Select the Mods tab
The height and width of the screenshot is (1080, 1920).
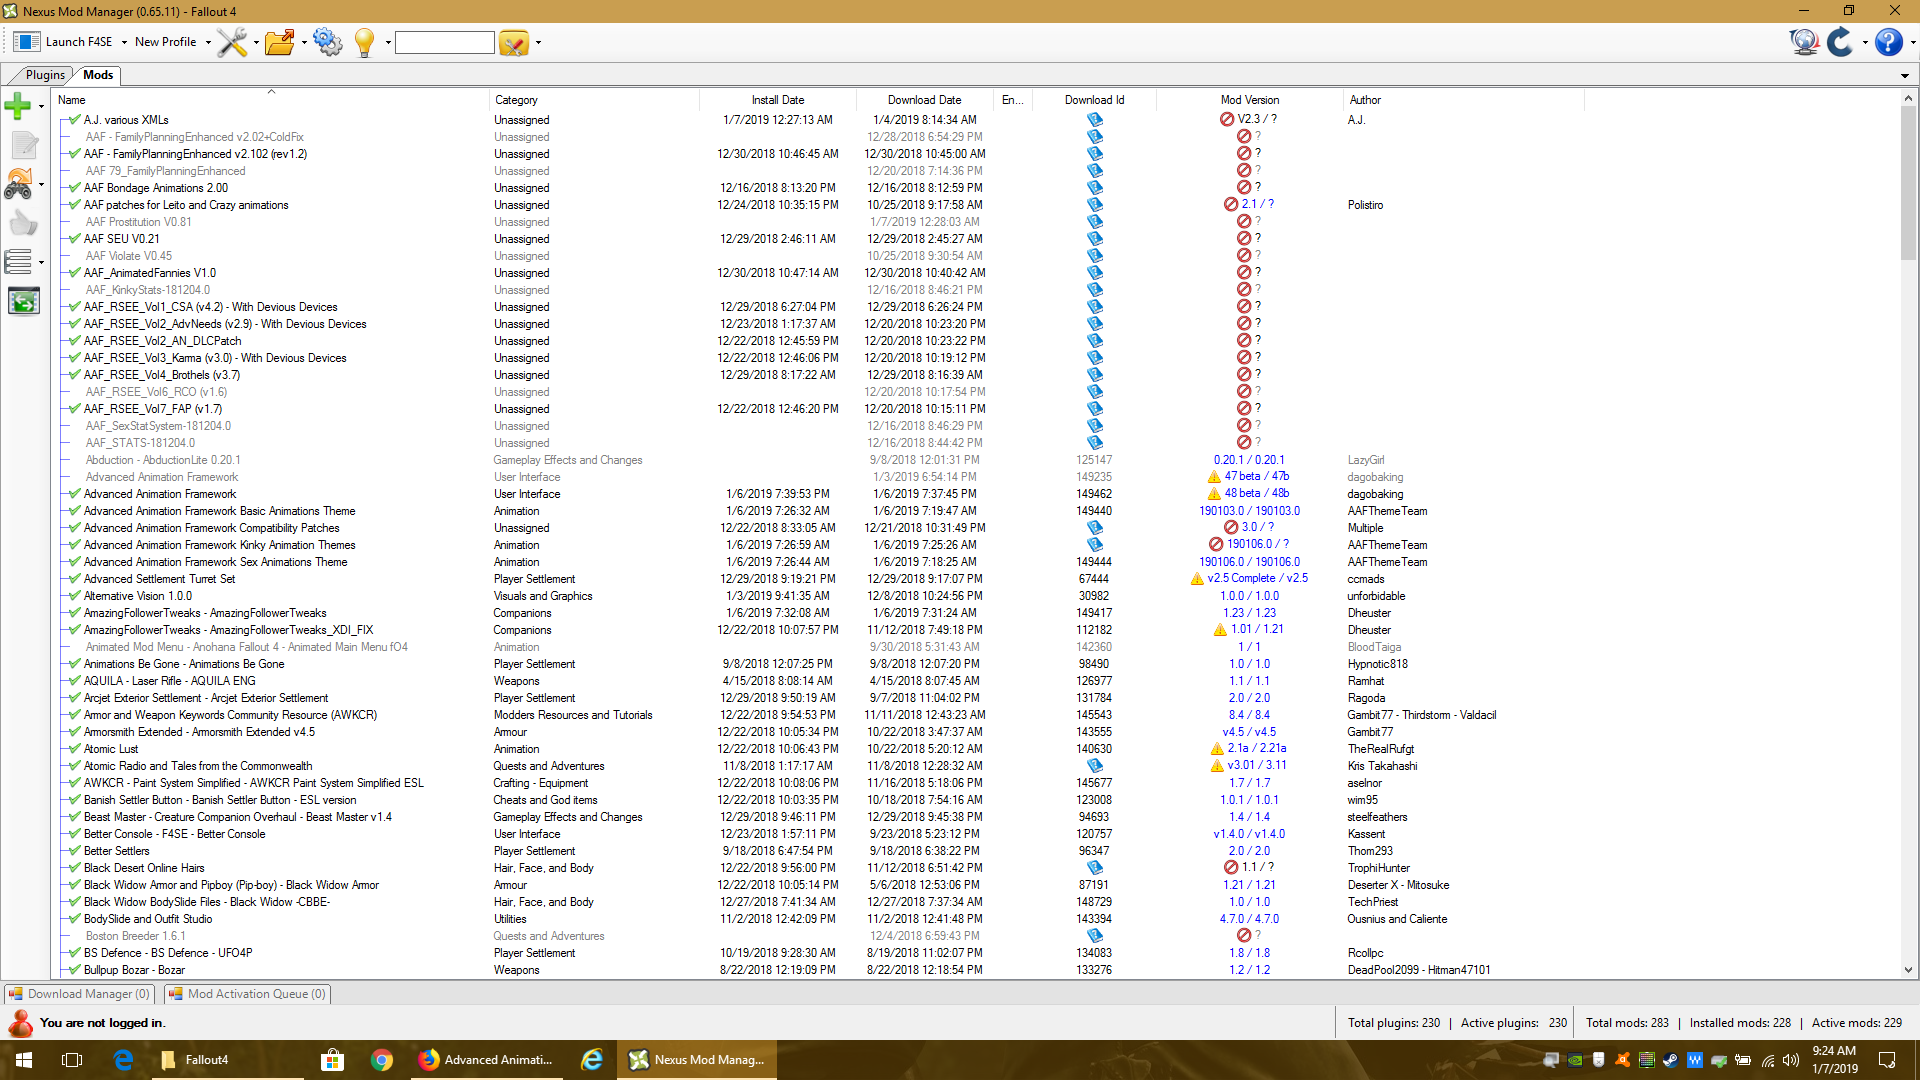(x=98, y=75)
